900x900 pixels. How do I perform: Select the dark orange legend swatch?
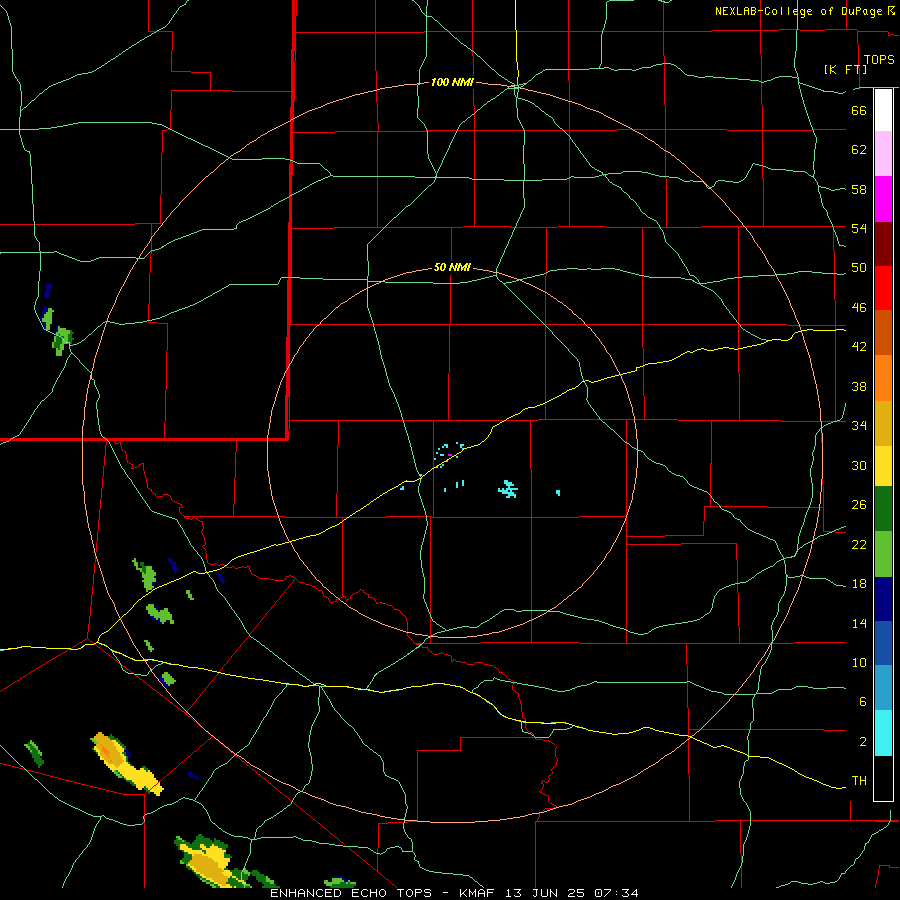tap(883, 332)
